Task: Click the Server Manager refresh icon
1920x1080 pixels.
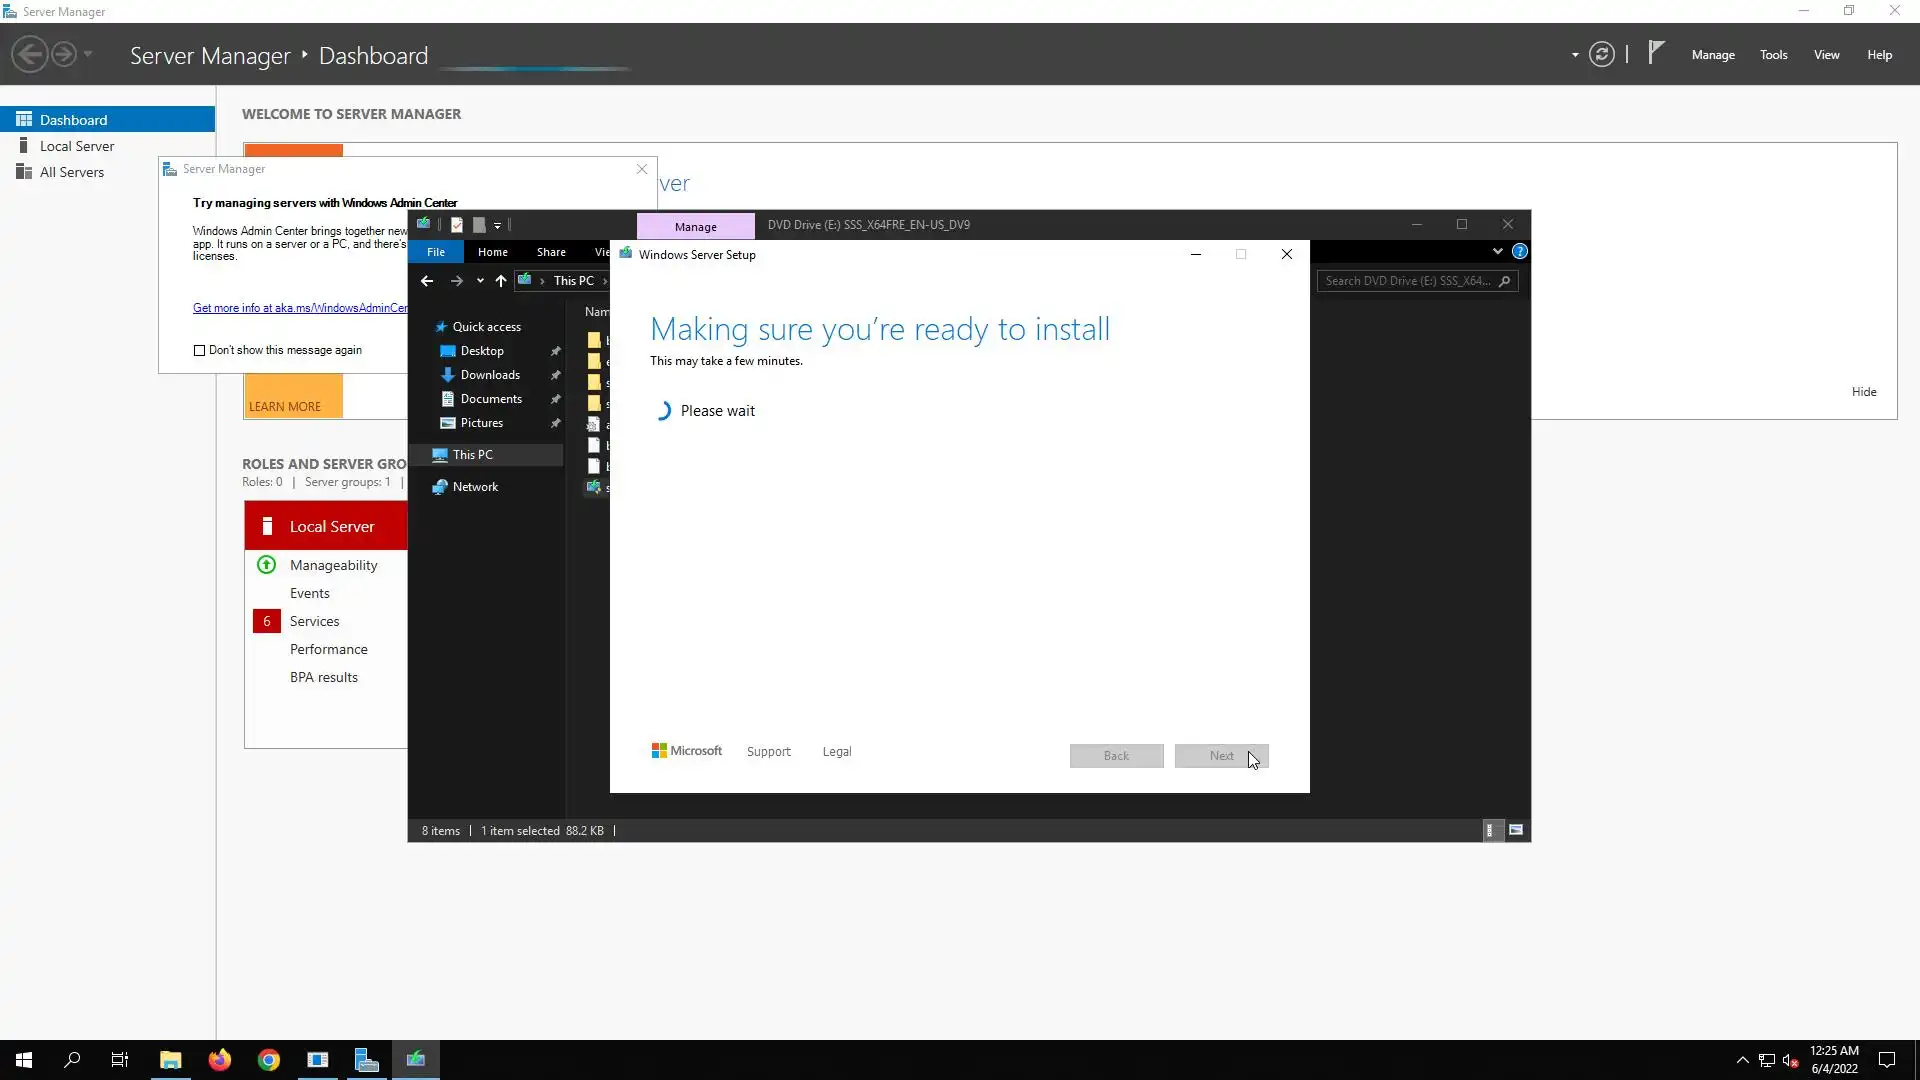Action: click(1601, 55)
